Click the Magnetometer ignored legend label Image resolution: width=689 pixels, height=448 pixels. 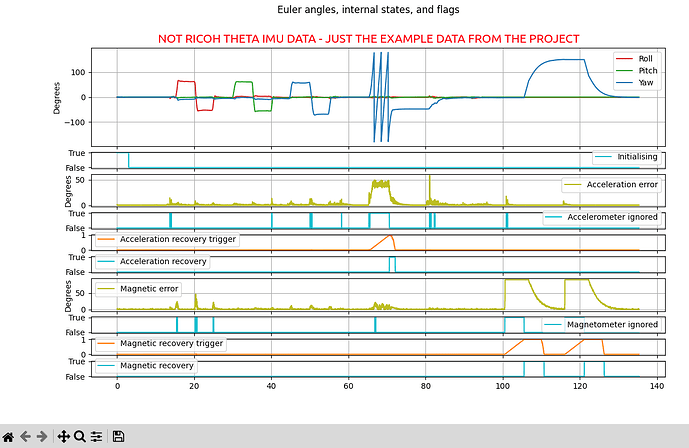612,325
